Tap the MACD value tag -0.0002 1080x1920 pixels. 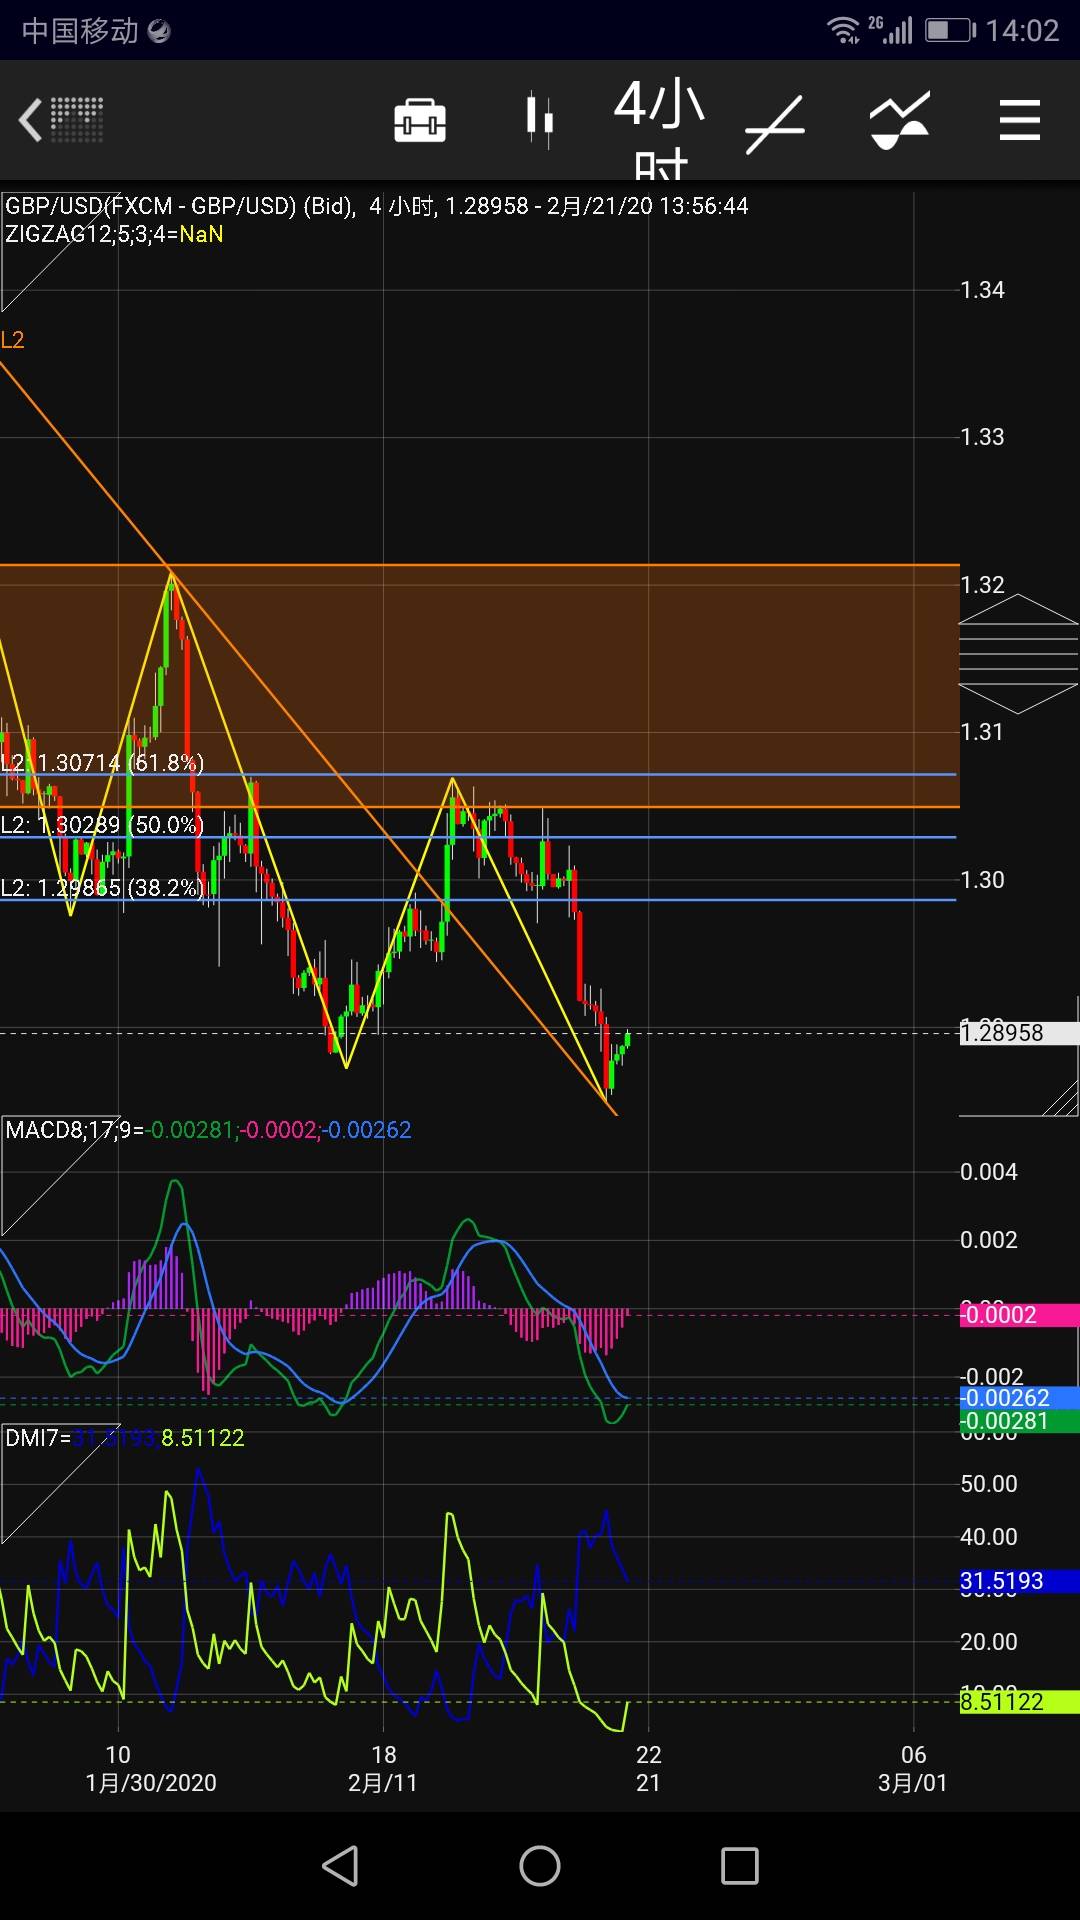[x=1019, y=1315]
